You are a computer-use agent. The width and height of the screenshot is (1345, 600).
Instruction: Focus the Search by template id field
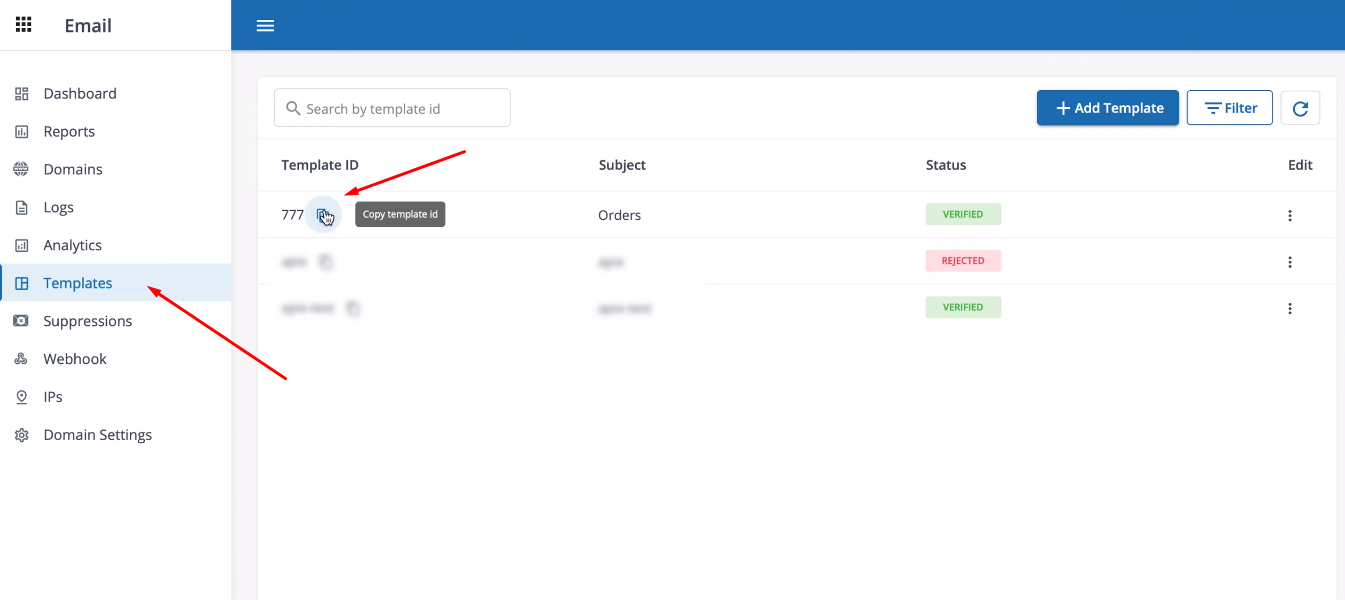(x=392, y=108)
